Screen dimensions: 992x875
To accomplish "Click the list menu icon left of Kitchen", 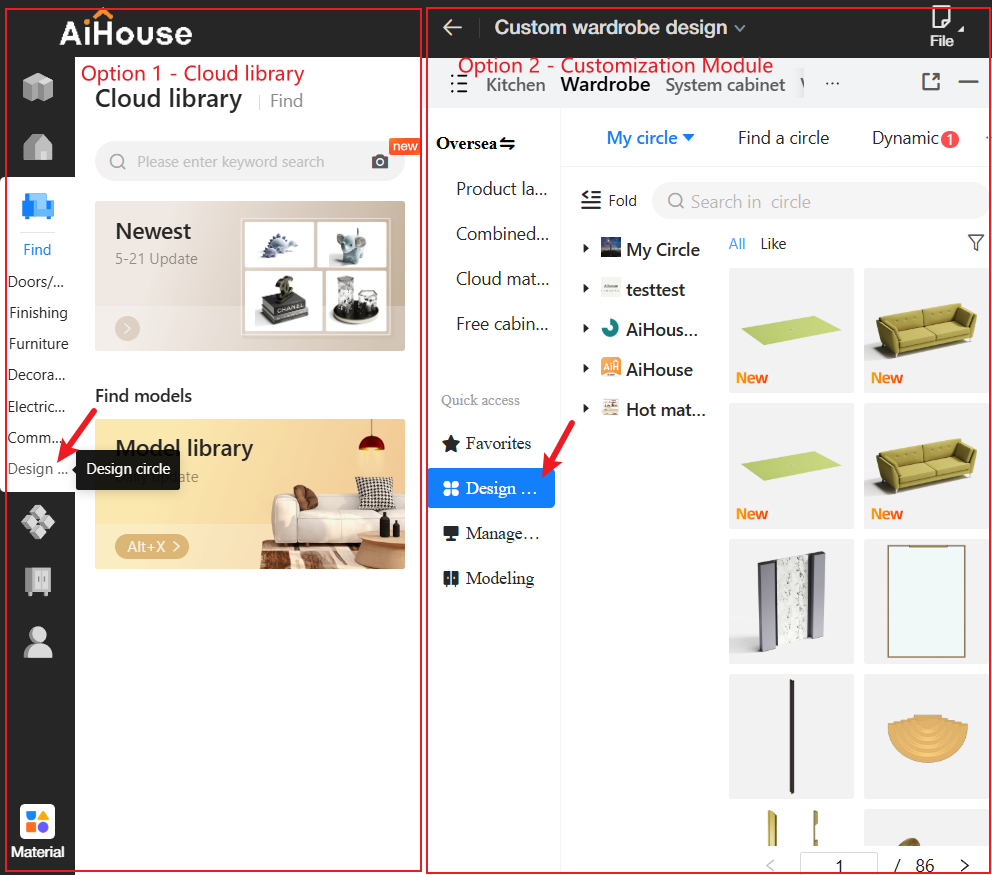I will tap(459, 84).
